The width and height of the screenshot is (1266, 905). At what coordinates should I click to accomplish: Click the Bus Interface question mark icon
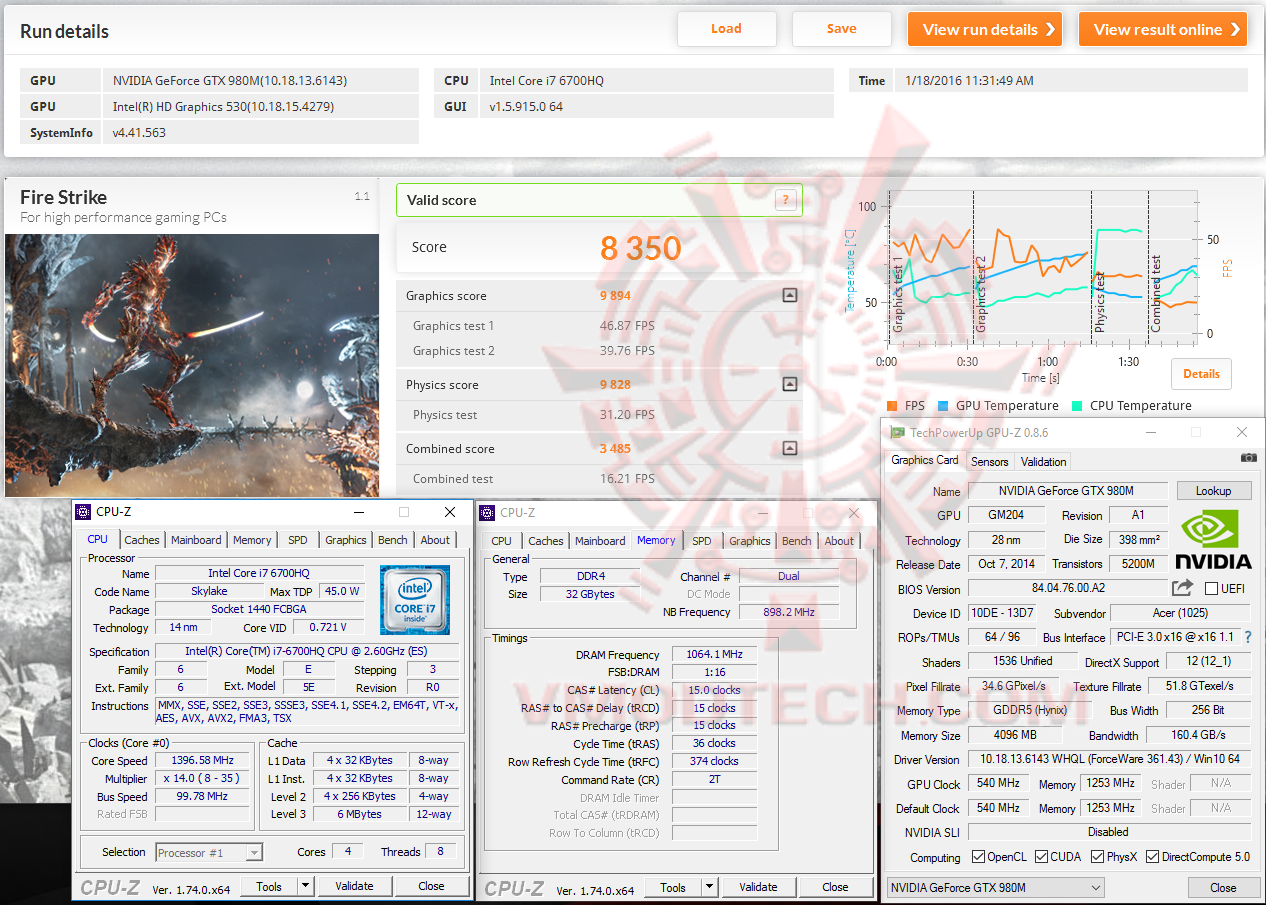coord(1247,637)
